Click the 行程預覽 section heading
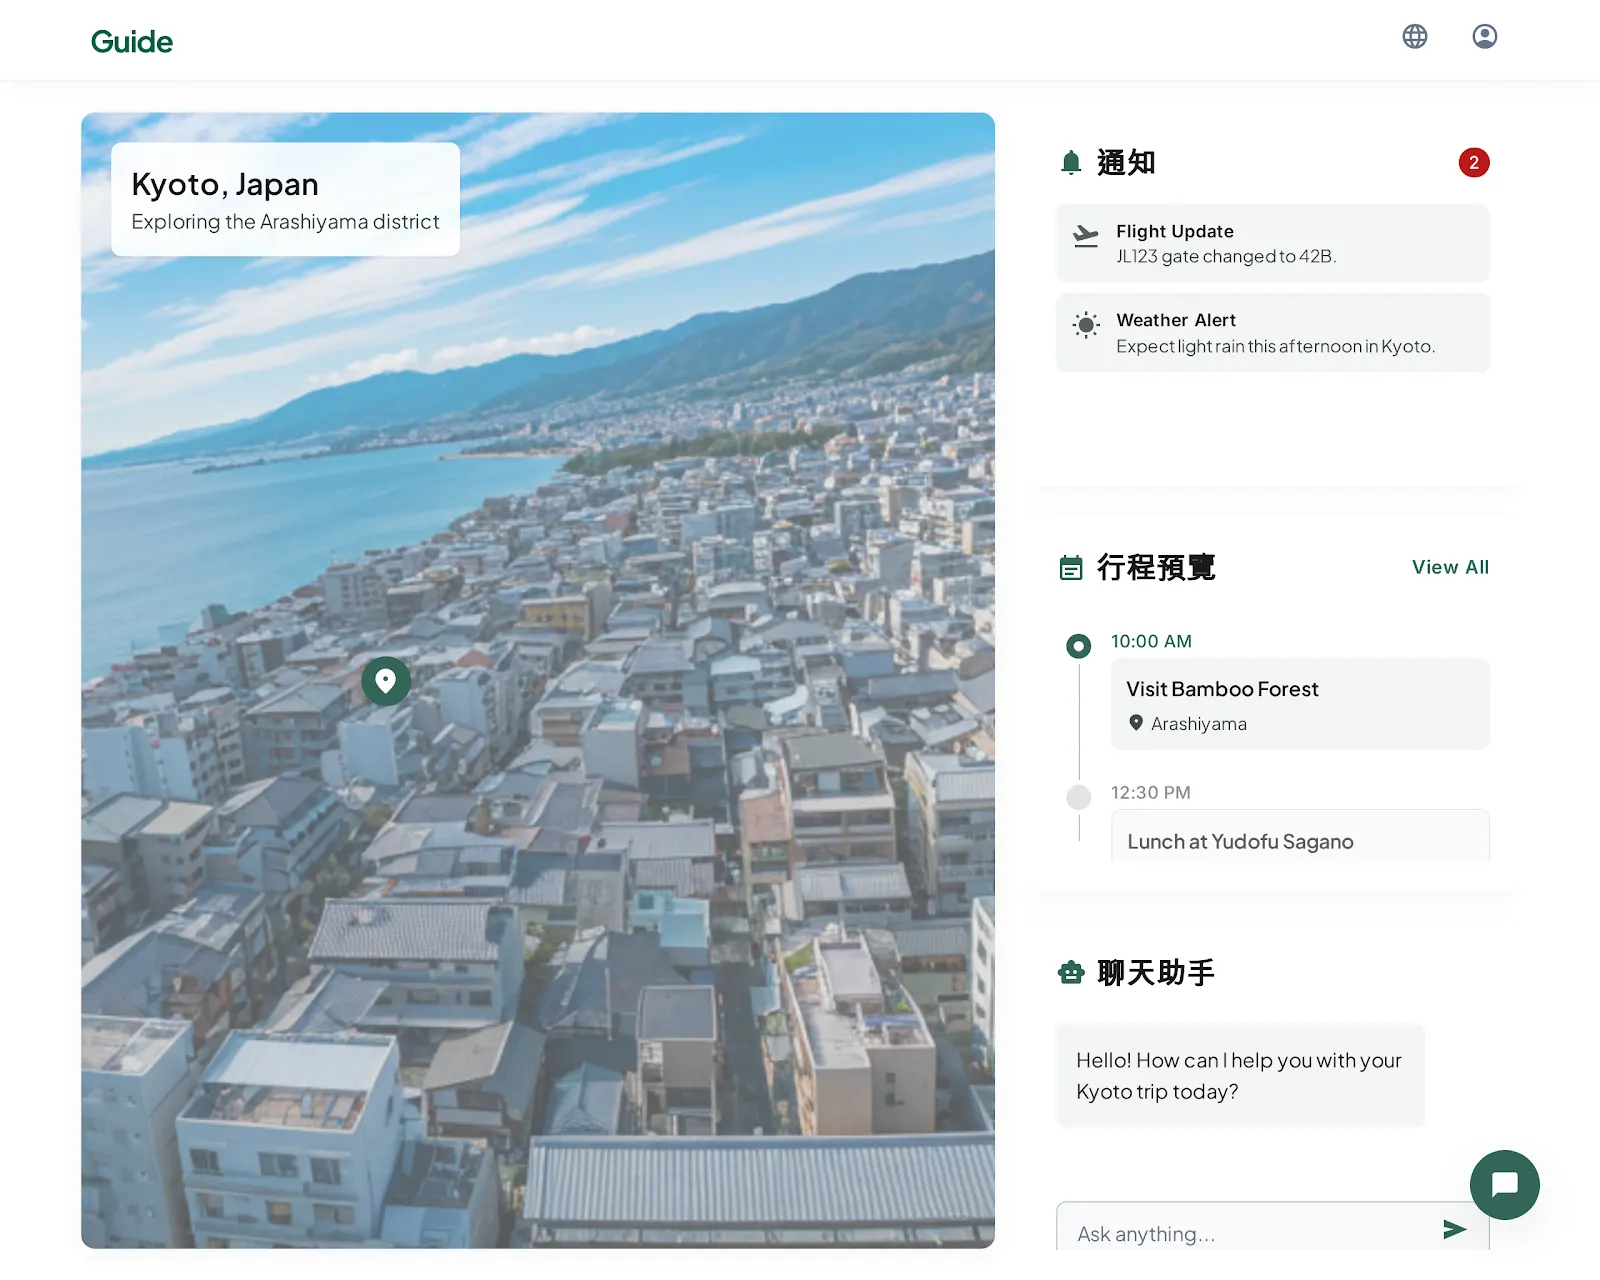Screen dimensions: 1600x1280 [x=1156, y=567]
